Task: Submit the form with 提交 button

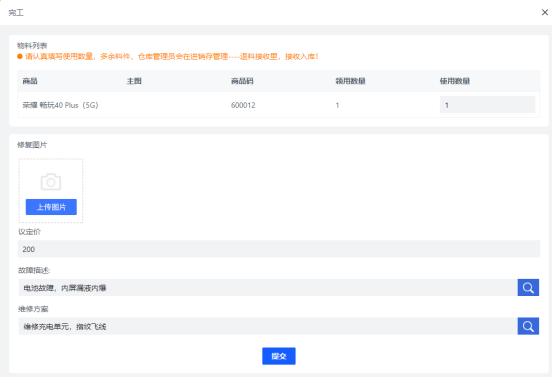Action: (x=279, y=356)
